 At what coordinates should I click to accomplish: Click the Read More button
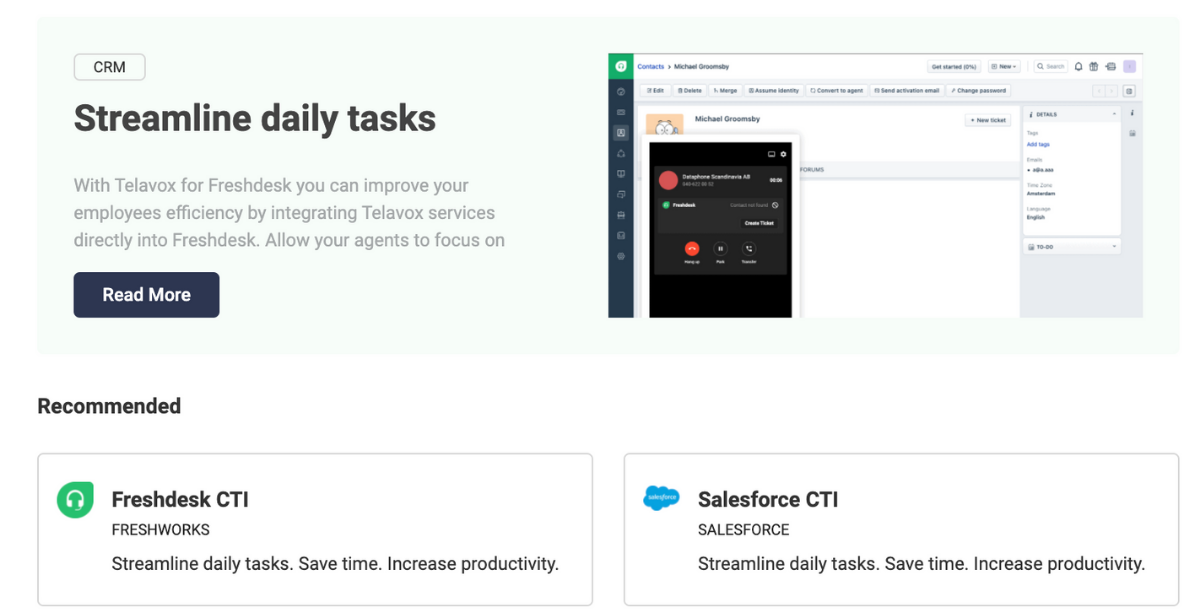[x=146, y=295]
